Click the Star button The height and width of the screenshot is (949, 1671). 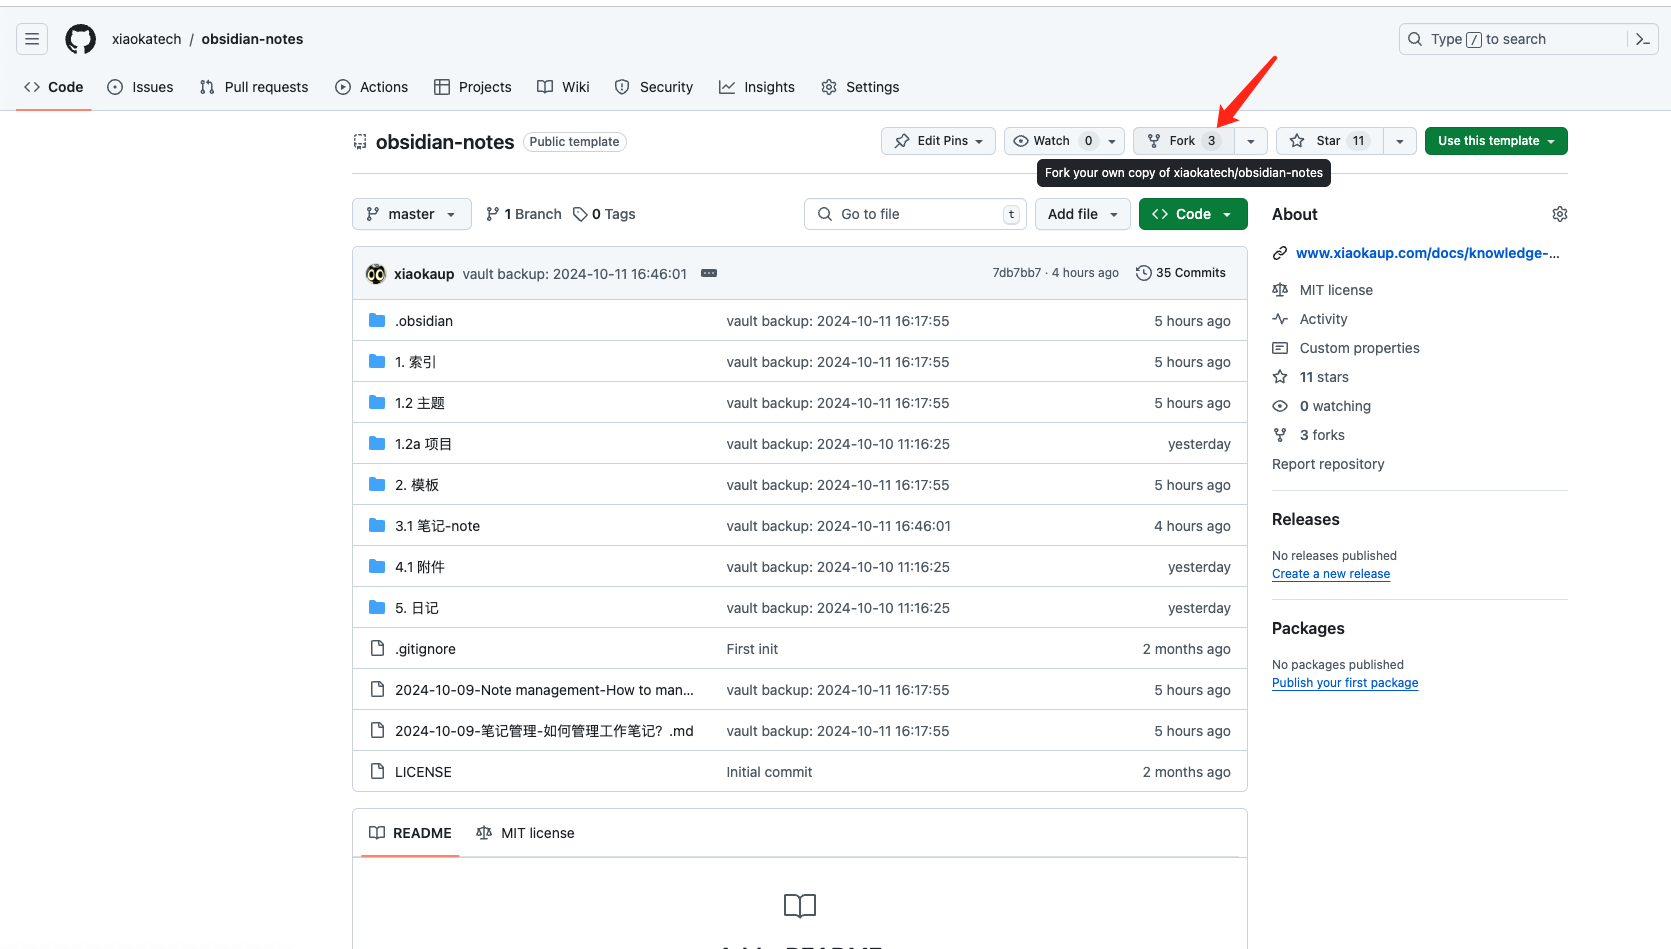coord(1330,141)
